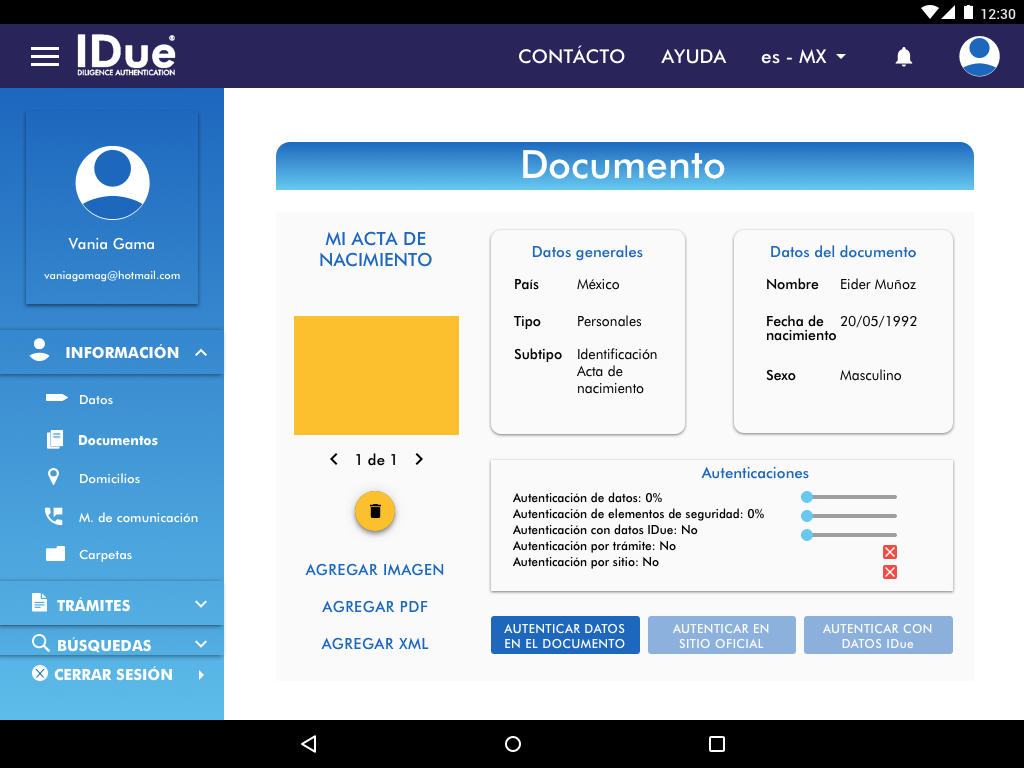Expand the TRÁMITES section

click(x=201, y=605)
